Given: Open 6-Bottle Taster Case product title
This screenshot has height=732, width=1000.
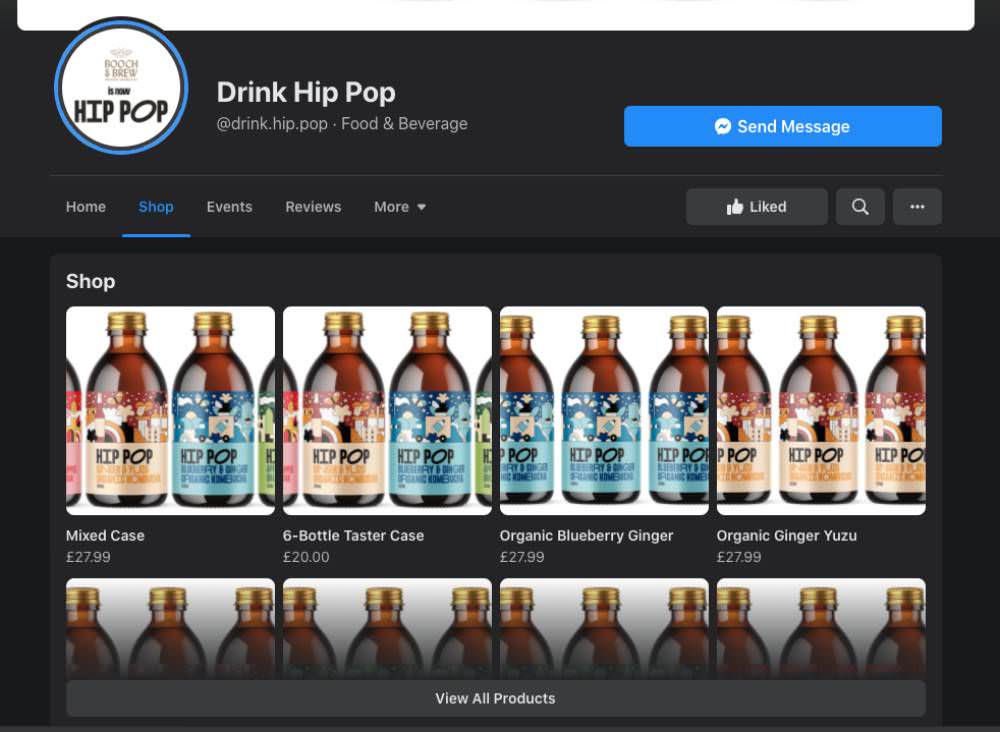Looking at the screenshot, I should click(x=353, y=536).
